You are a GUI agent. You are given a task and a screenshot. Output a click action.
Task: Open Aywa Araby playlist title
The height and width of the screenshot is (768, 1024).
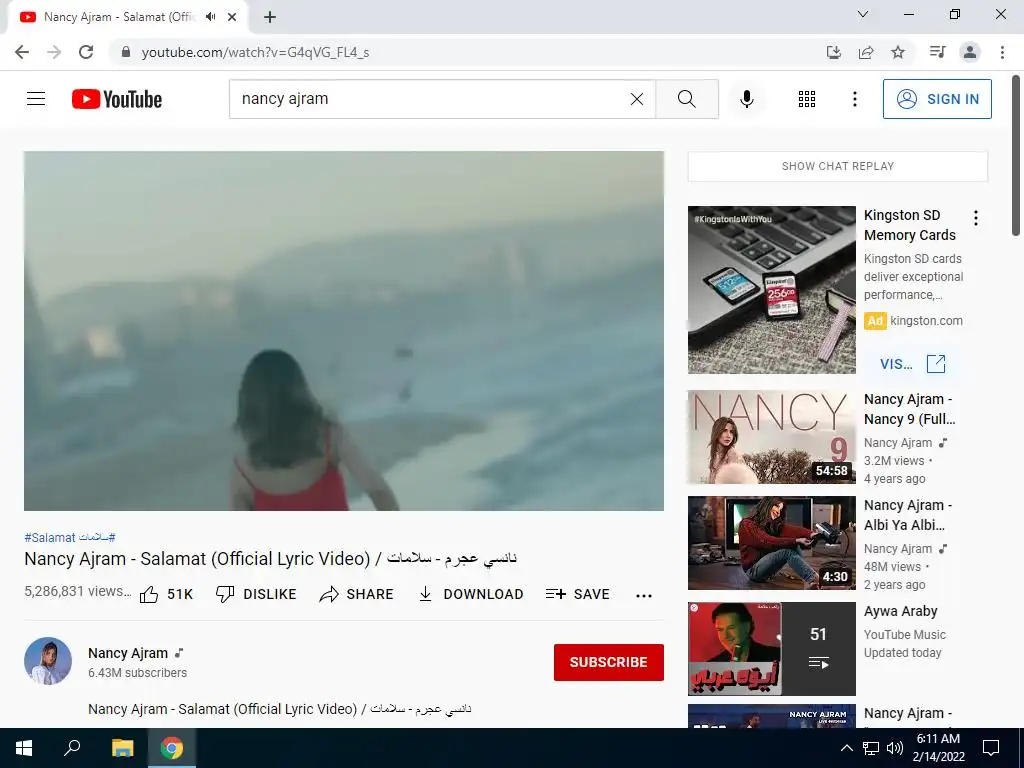(901, 611)
